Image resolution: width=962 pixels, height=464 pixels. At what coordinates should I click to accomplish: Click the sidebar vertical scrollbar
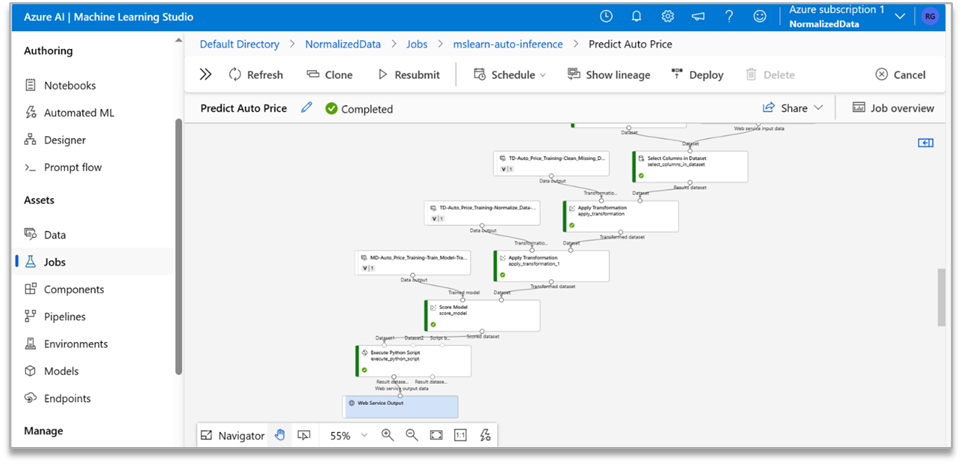179,246
